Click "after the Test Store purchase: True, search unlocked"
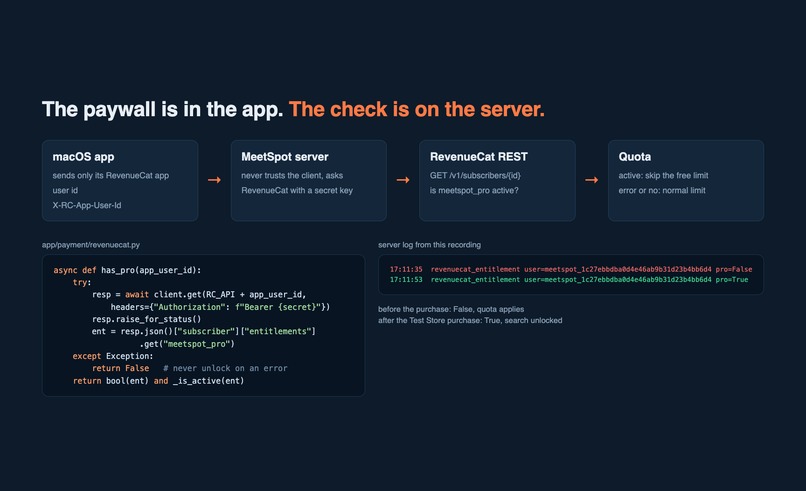 470,320
